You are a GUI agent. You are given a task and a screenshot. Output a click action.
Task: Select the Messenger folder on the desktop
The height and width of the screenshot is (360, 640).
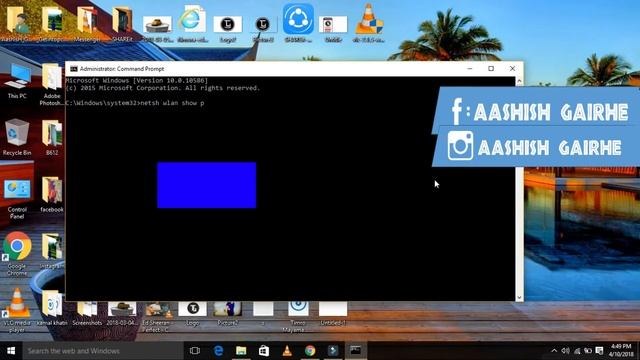coord(87,24)
